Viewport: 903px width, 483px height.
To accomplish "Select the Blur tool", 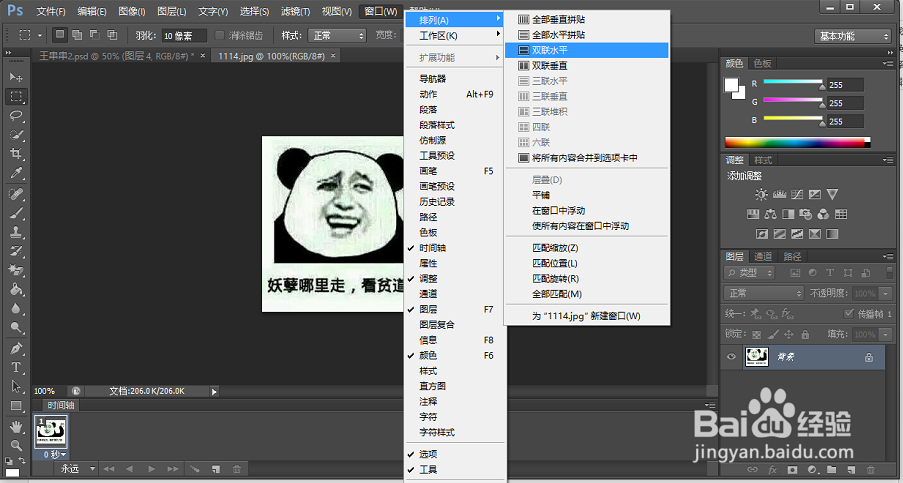I will [x=16, y=308].
